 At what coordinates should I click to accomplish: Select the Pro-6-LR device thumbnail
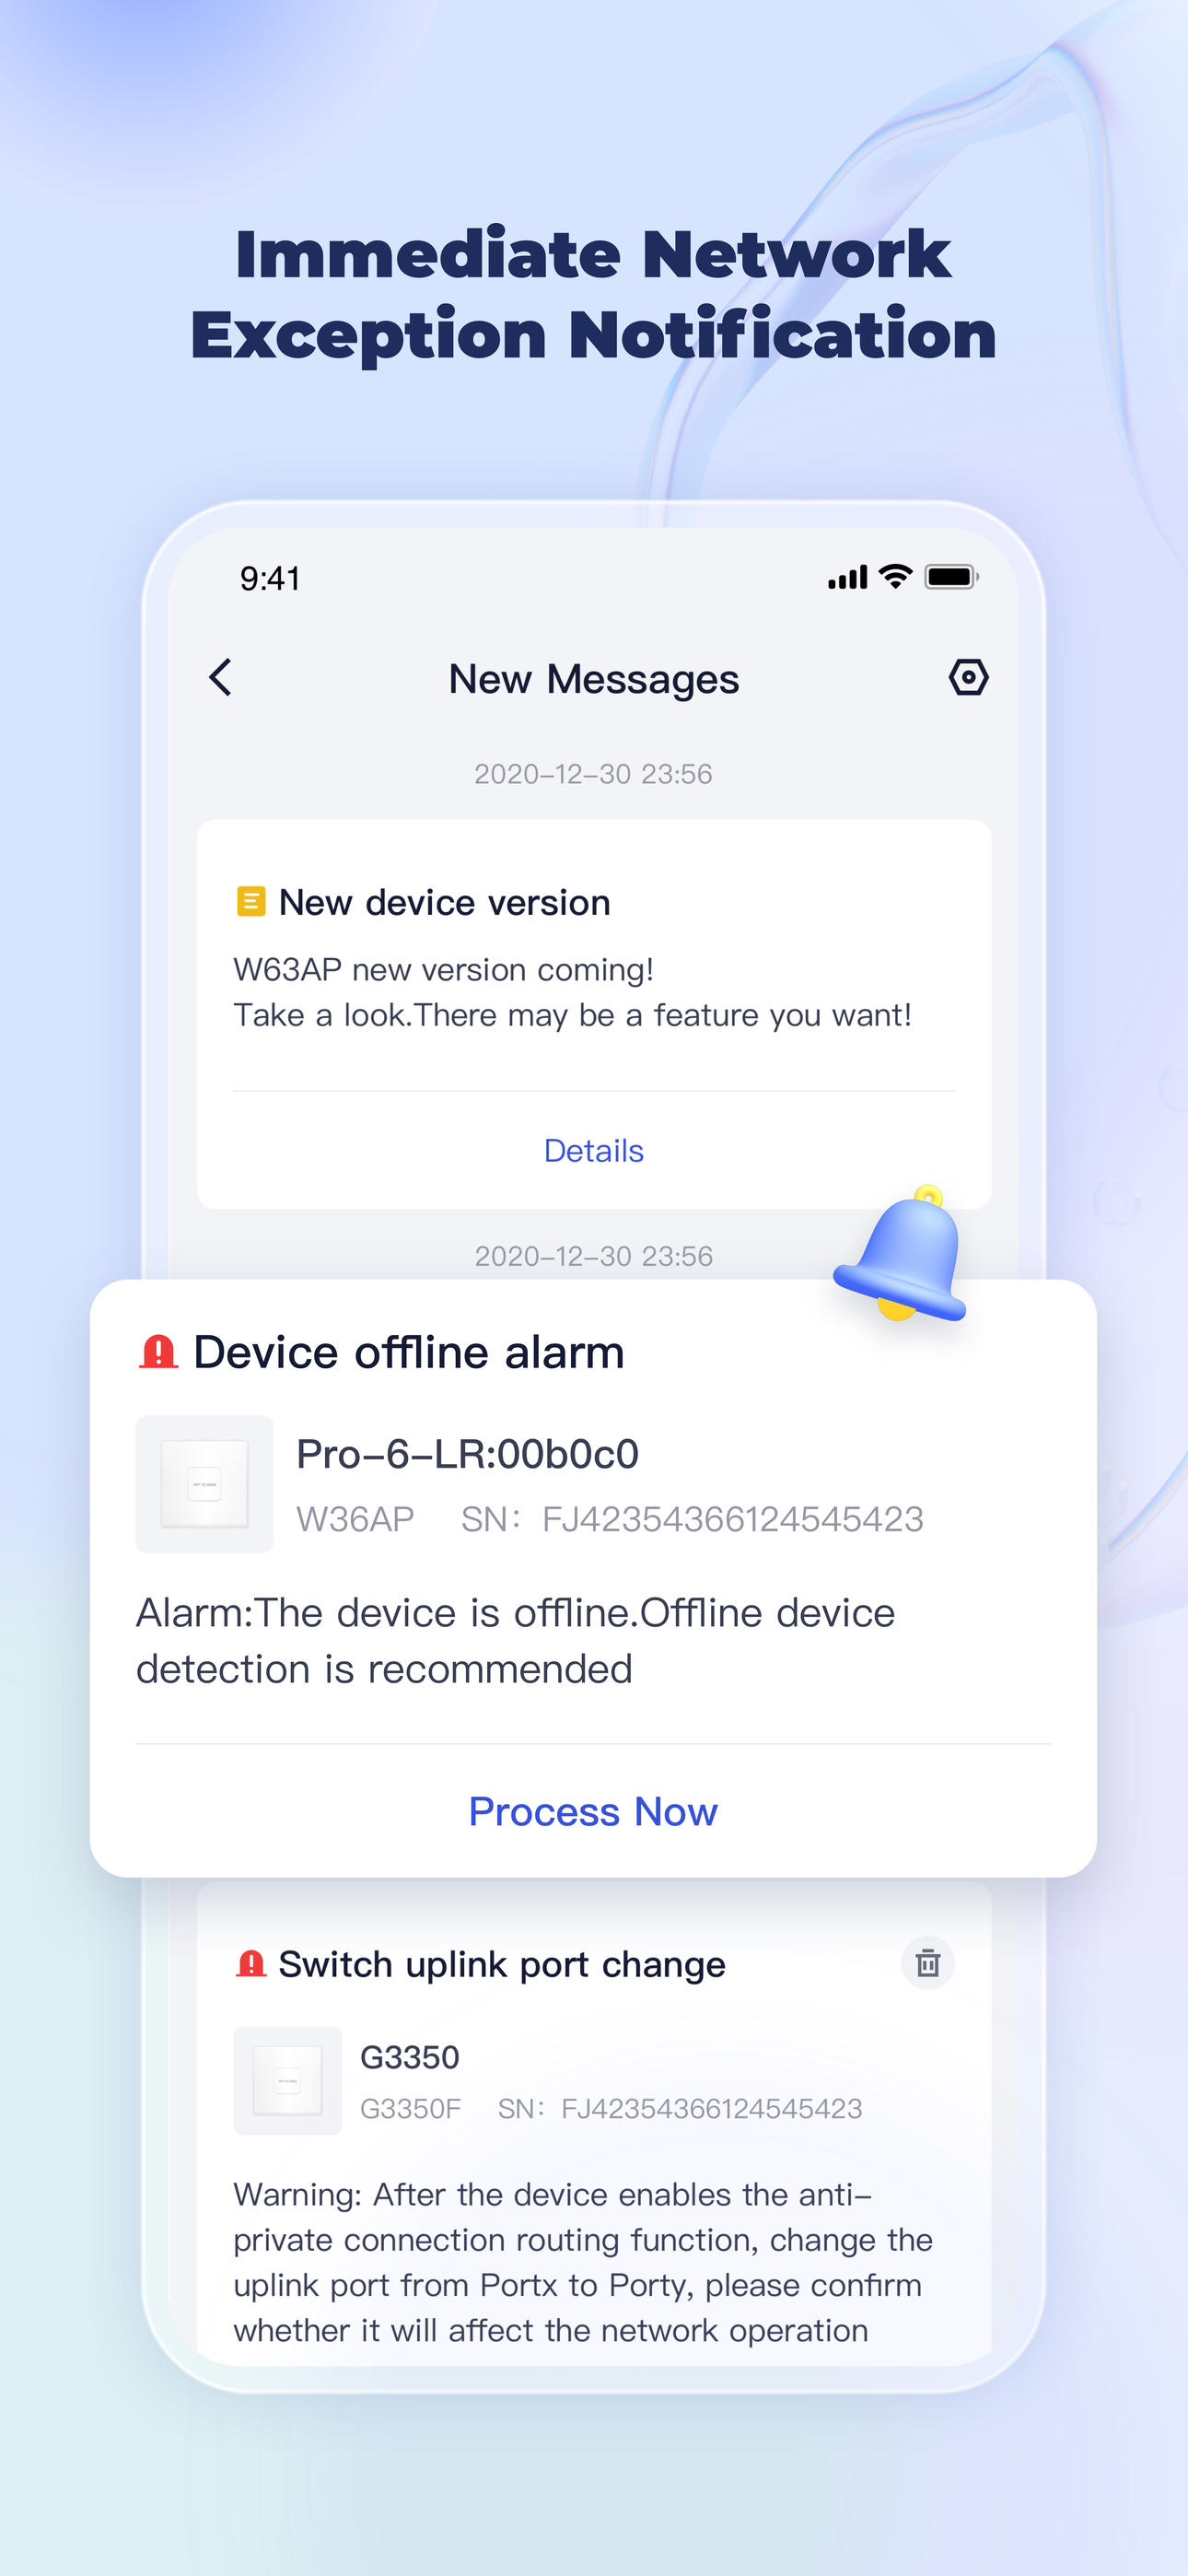[x=205, y=1484]
